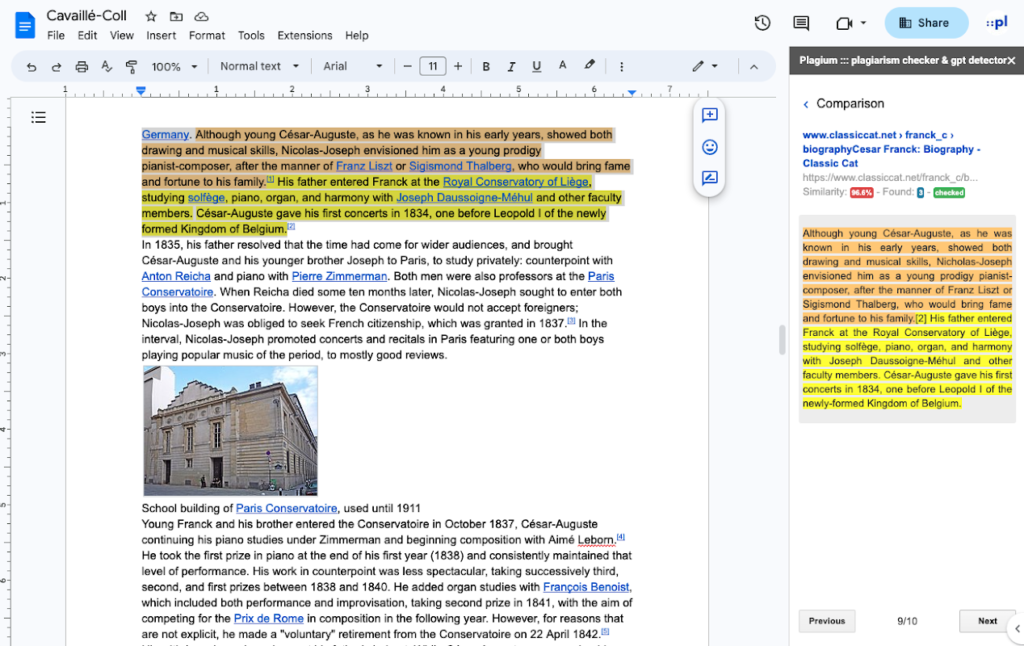Add a comment using the margin comment icon
1024x646 pixels.
click(709, 115)
